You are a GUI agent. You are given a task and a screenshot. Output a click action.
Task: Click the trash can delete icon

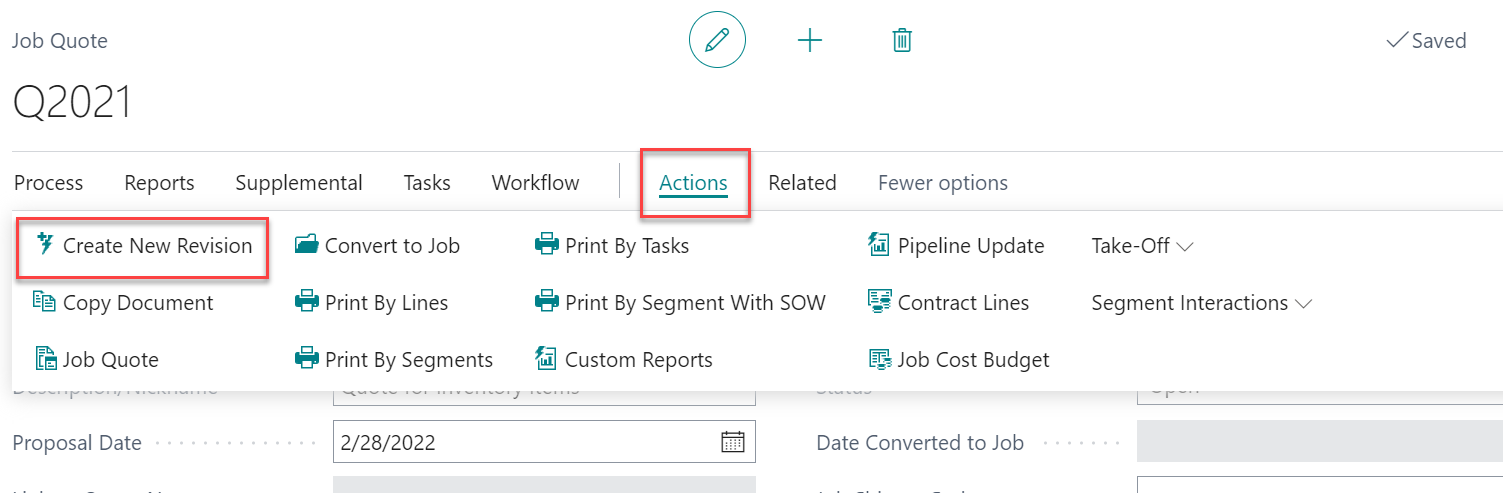902,41
